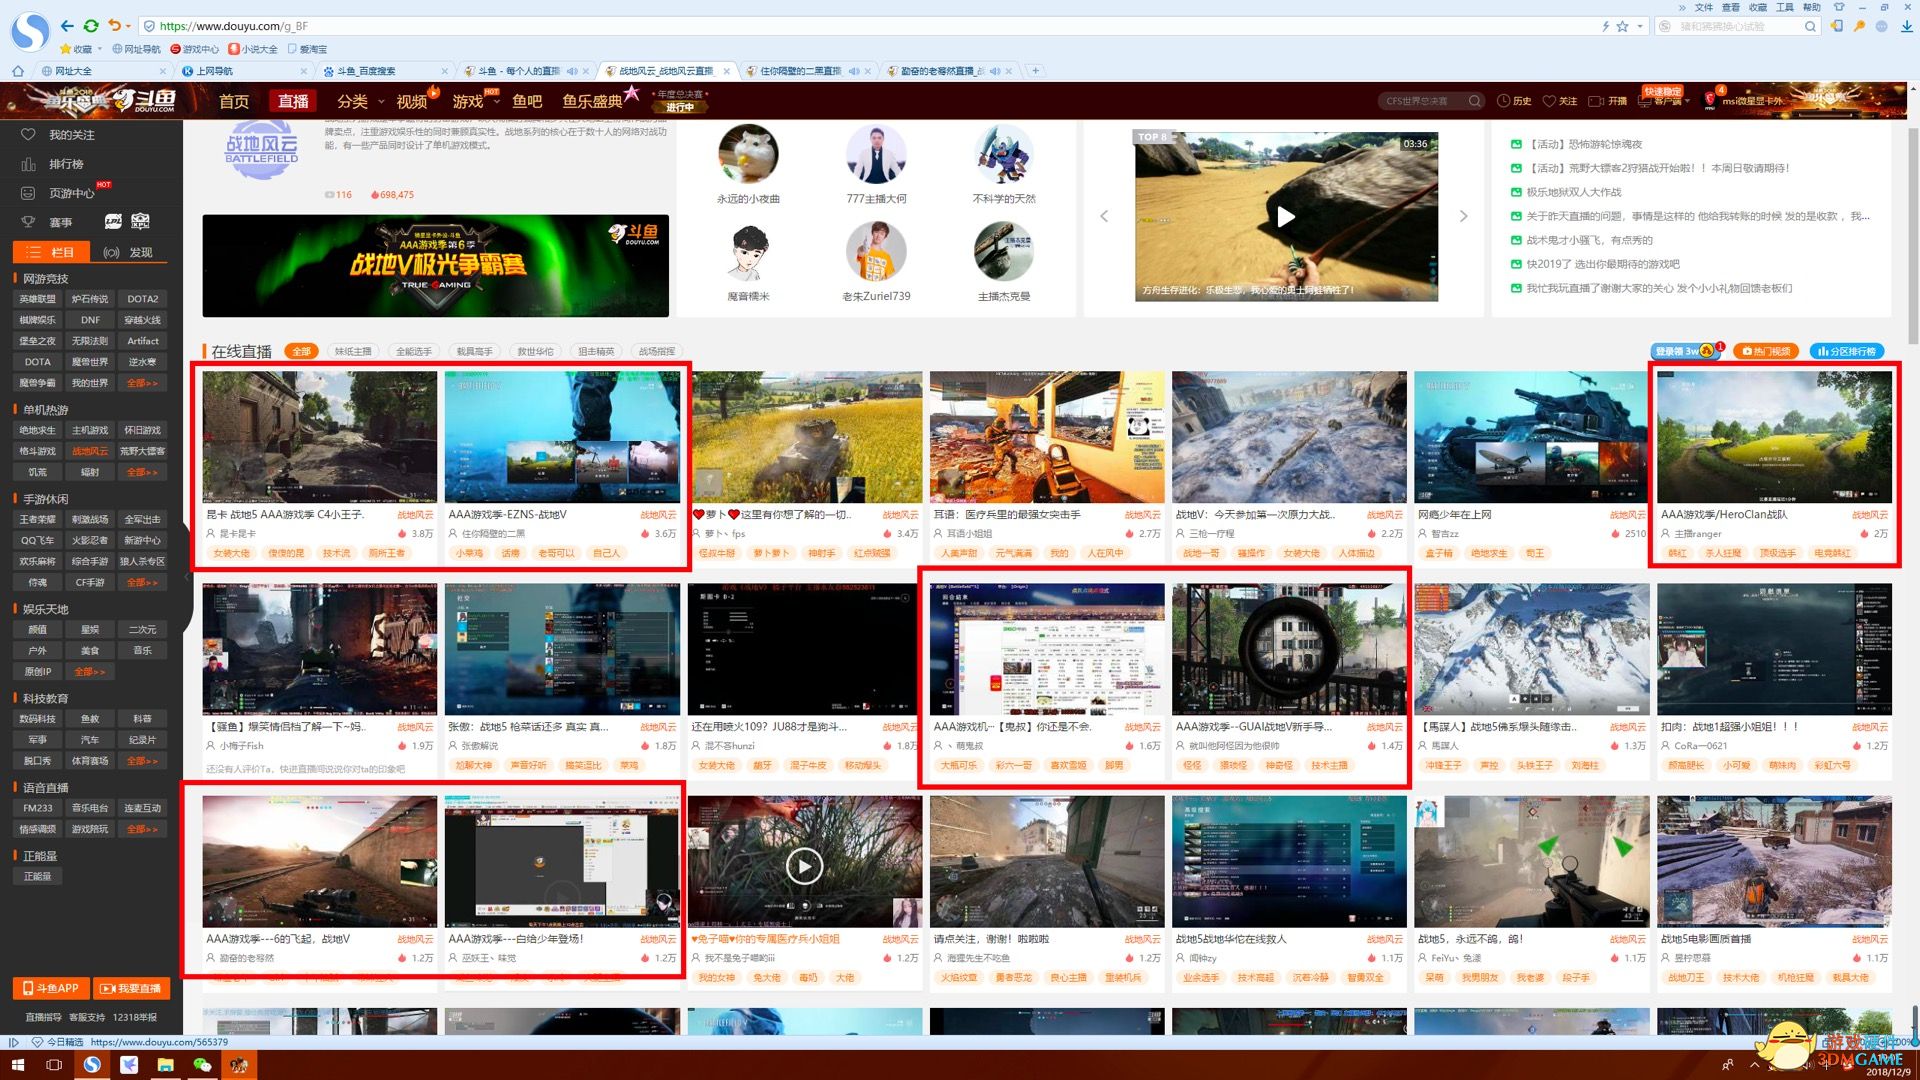Open streamer avatar 永远的小夜曲

(748, 154)
